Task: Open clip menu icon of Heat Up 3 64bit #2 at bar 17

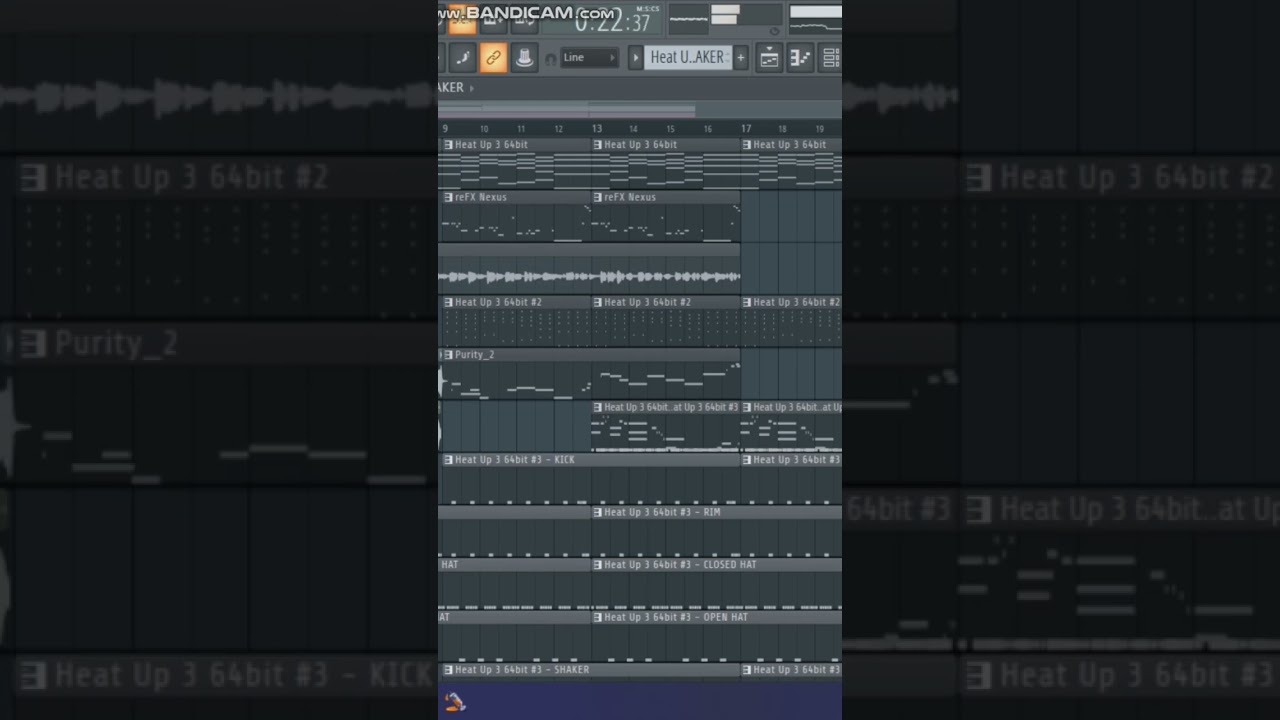Action: click(746, 302)
